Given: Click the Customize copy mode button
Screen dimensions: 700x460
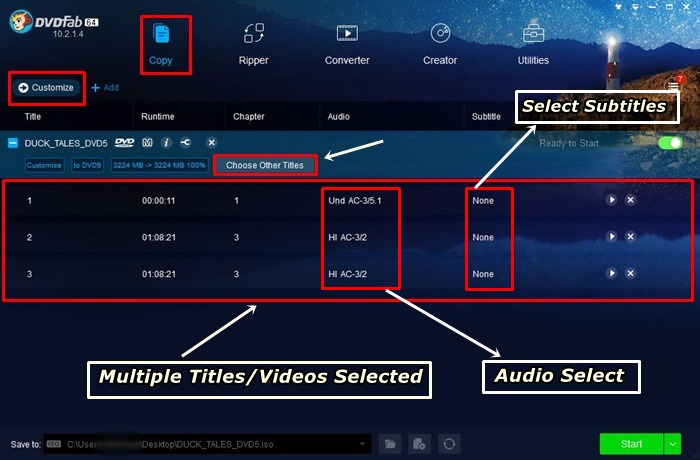Looking at the screenshot, I should point(46,88).
